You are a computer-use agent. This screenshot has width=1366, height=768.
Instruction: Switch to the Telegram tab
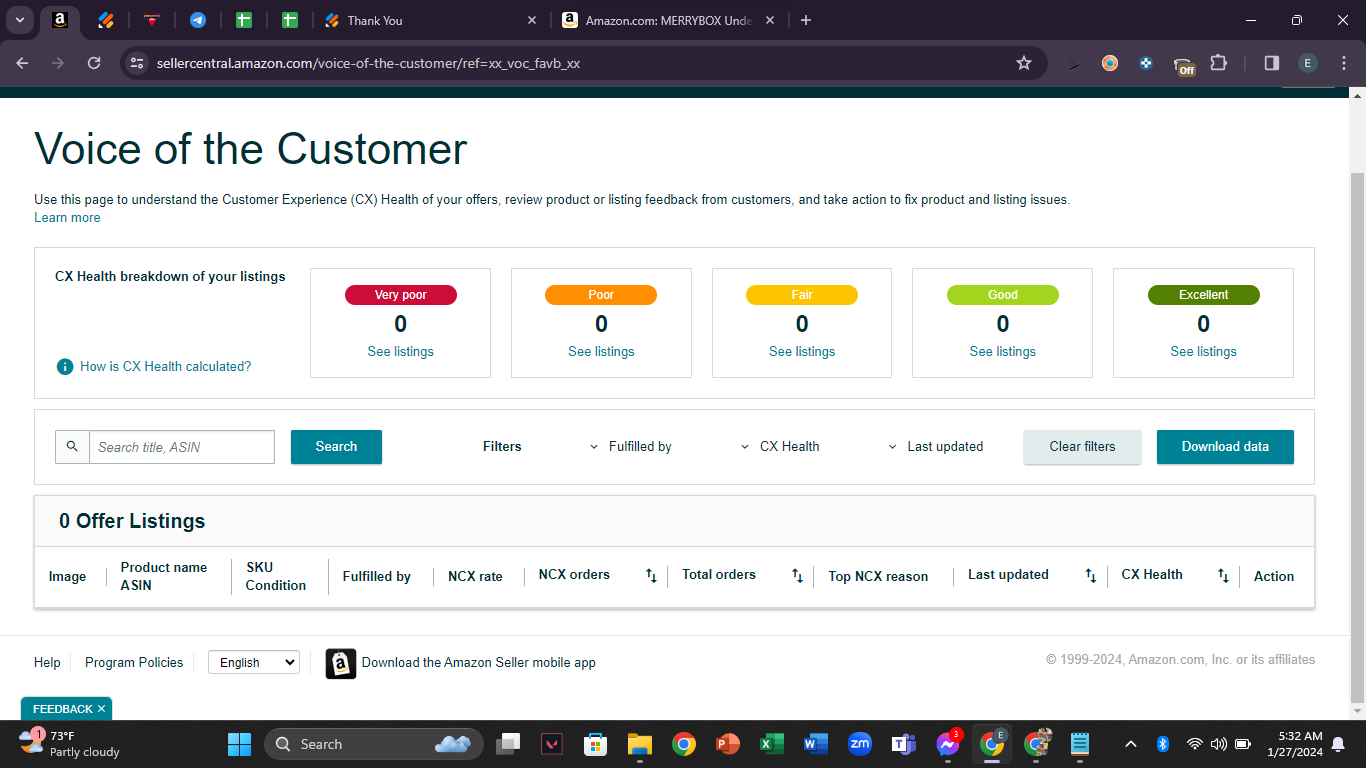click(198, 20)
